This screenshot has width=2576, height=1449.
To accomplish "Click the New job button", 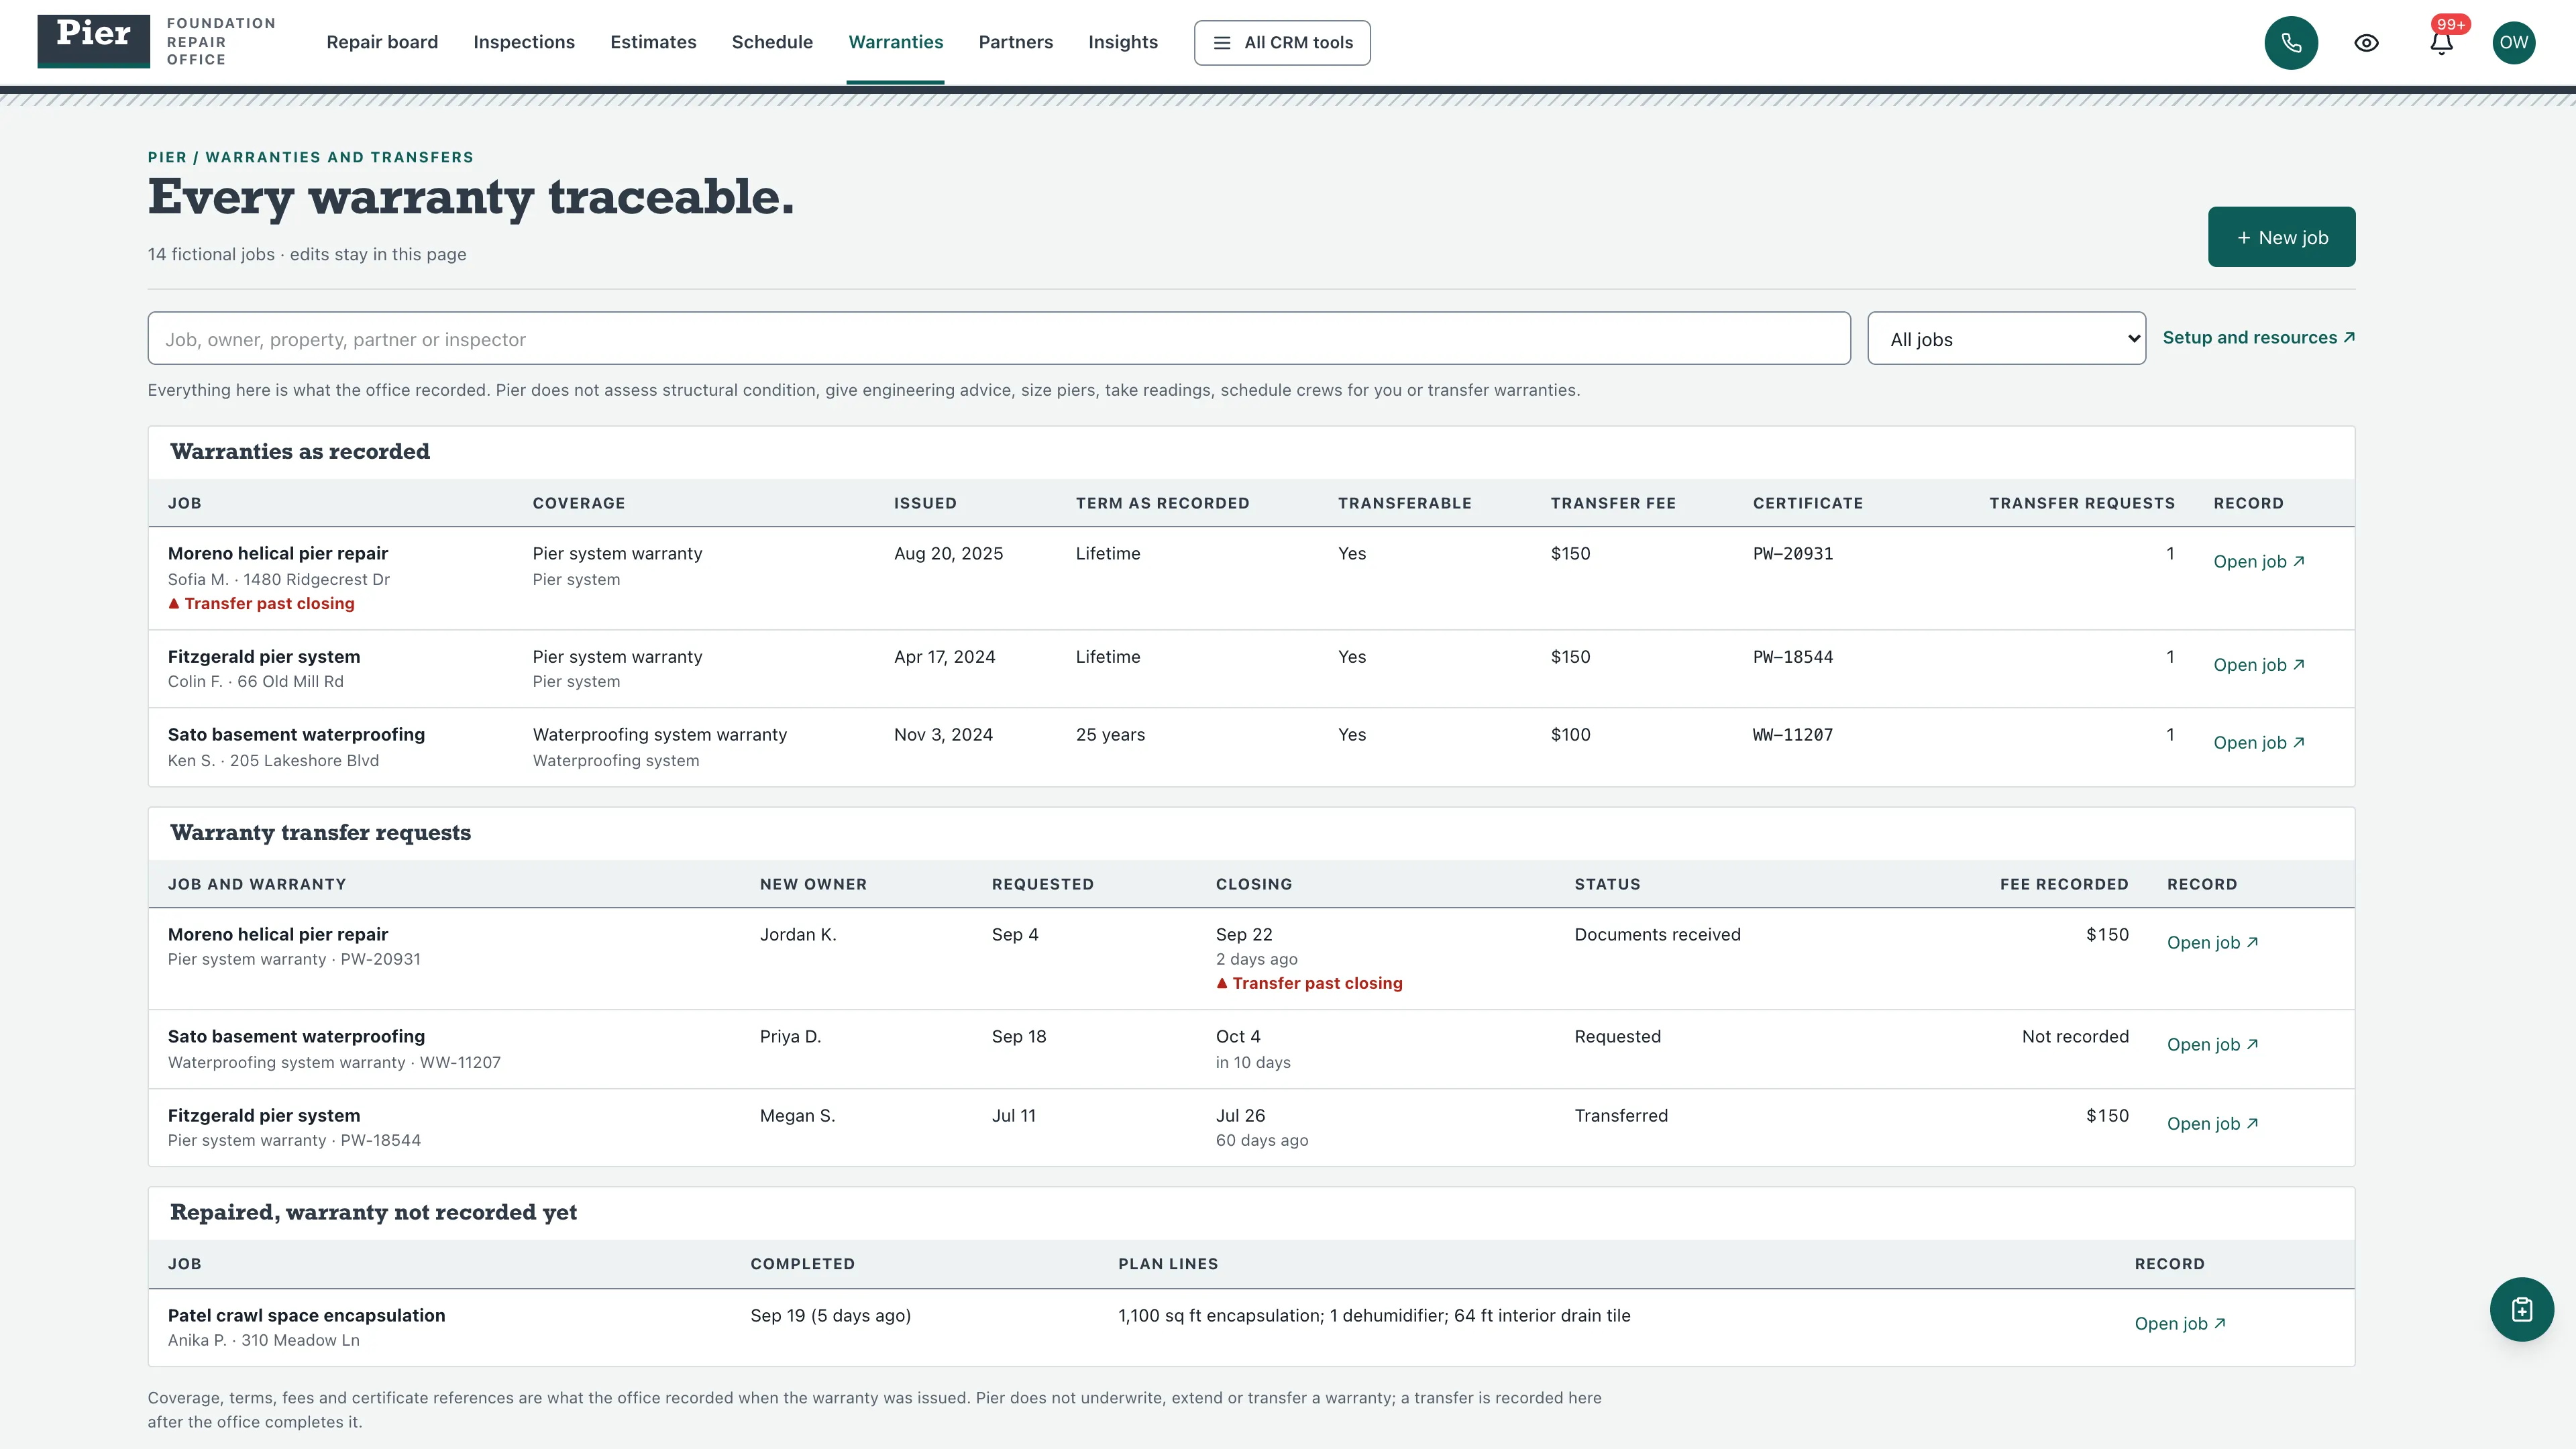I will pyautogui.click(x=2281, y=237).
